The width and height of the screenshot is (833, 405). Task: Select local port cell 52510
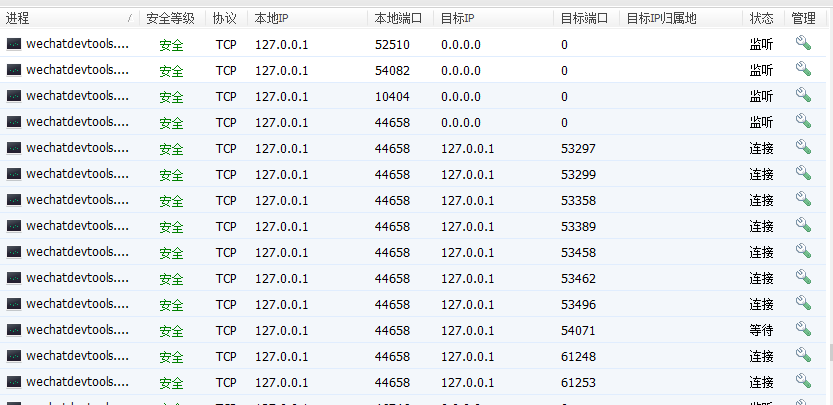click(392, 45)
